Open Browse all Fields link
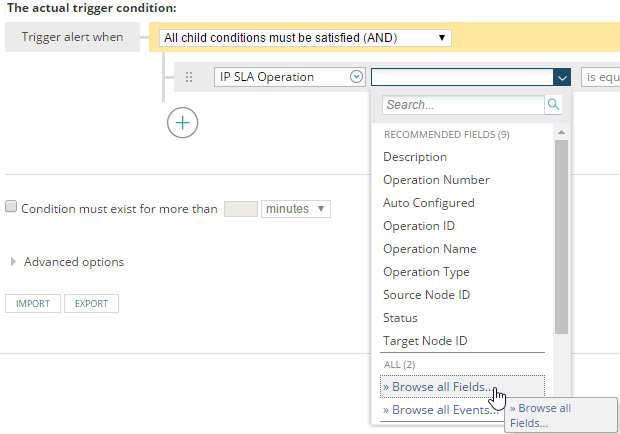This screenshot has height=434, width=620. pyautogui.click(x=437, y=387)
